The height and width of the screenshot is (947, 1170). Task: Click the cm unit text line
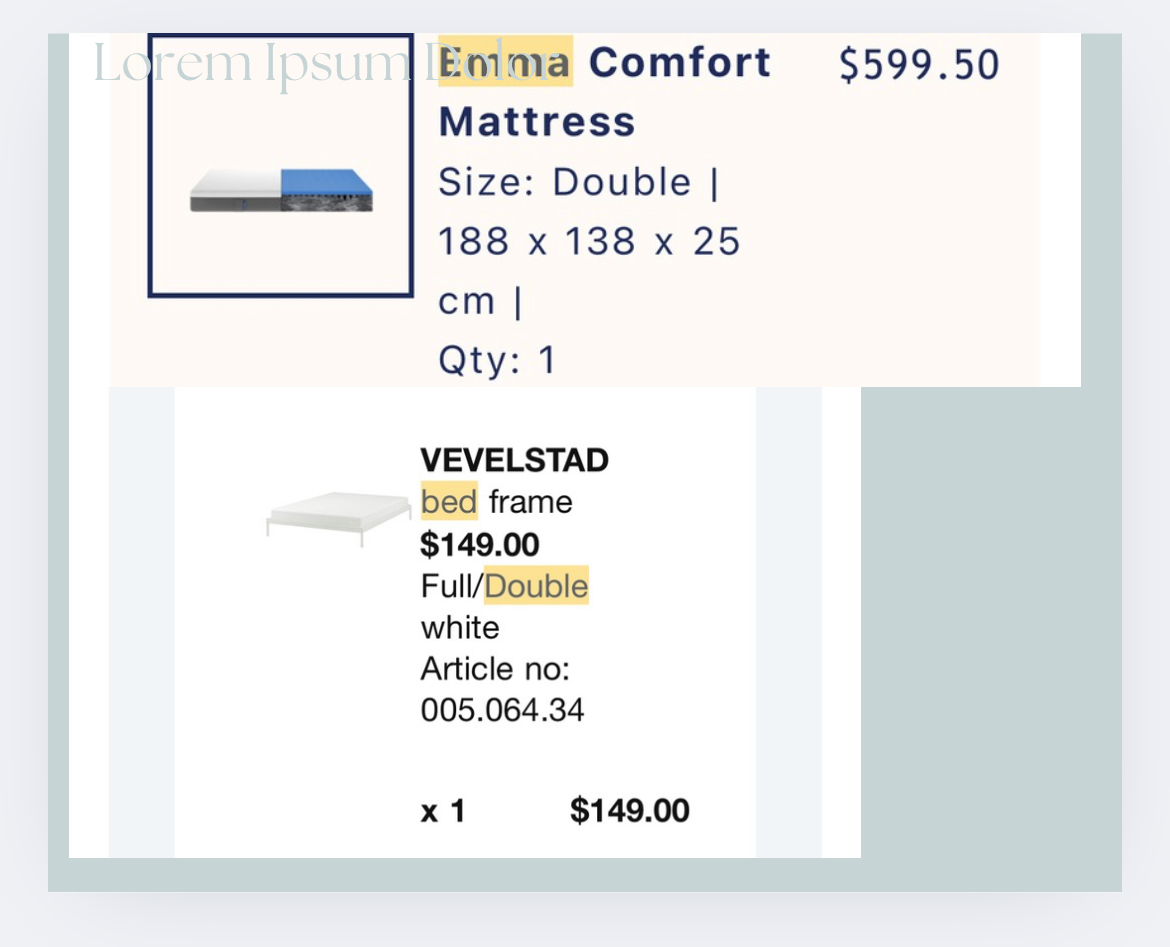(x=481, y=301)
